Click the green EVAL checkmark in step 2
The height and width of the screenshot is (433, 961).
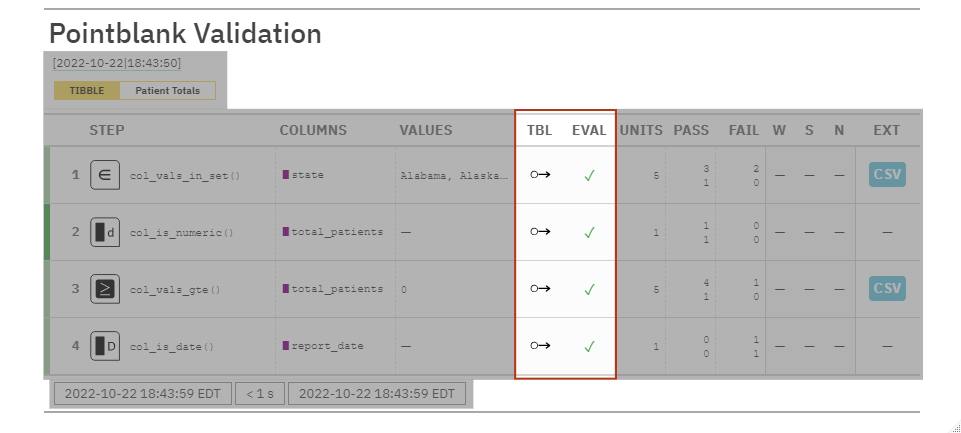point(589,232)
